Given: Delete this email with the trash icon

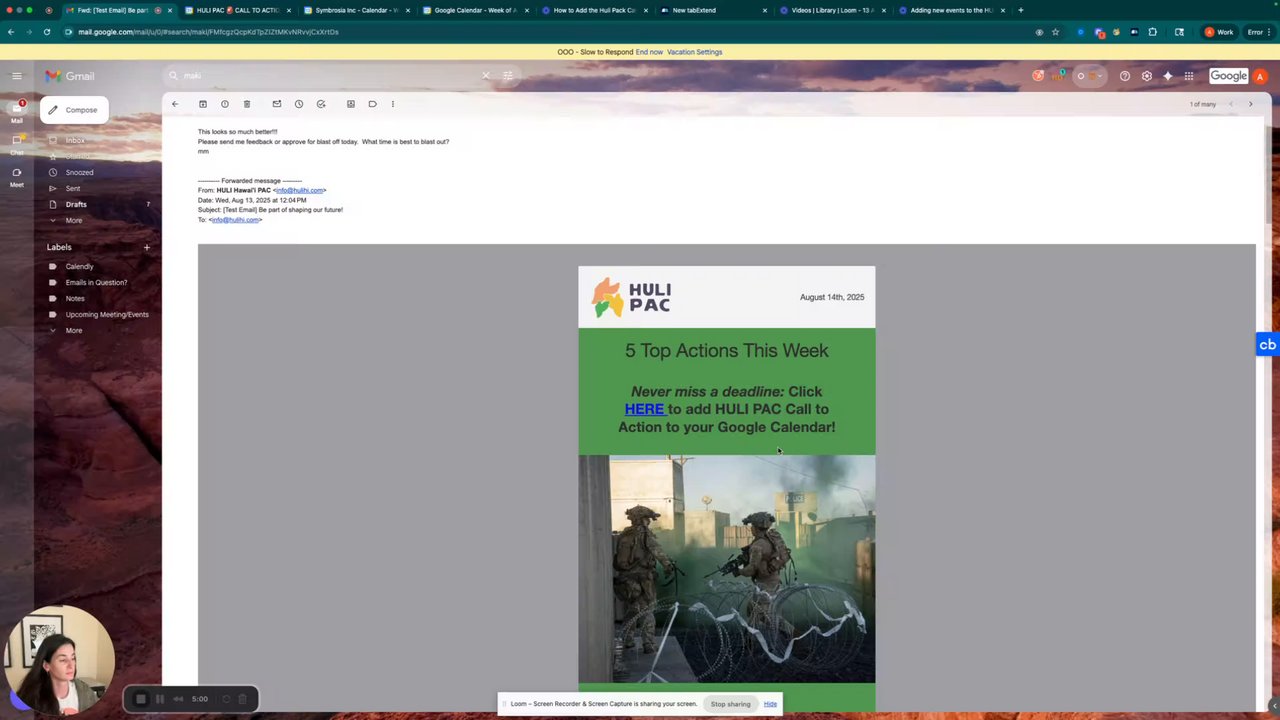Looking at the screenshot, I should (247, 104).
